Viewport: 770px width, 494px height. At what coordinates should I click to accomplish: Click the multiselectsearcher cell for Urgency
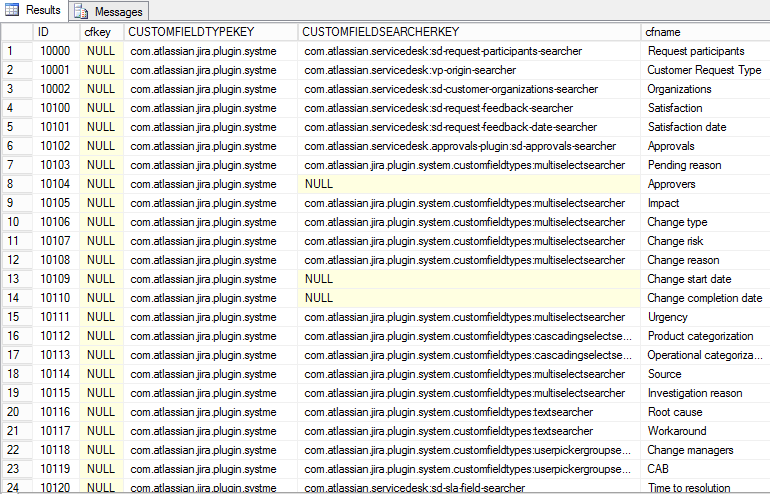point(469,317)
